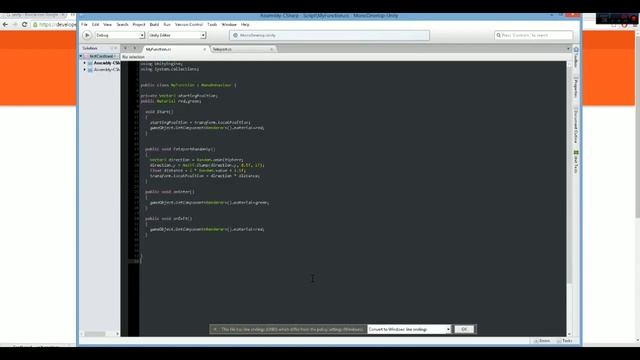Navigate forward with editor tab arrow
Screen dimensions: 640x360
(134, 48)
